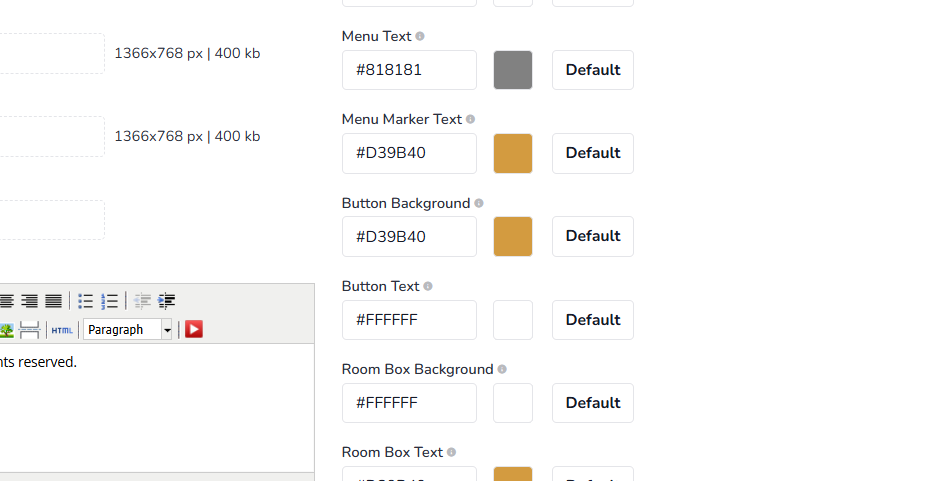The image size is (928, 481).
Task: Click the Button Background hex field
Action: (410, 236)
